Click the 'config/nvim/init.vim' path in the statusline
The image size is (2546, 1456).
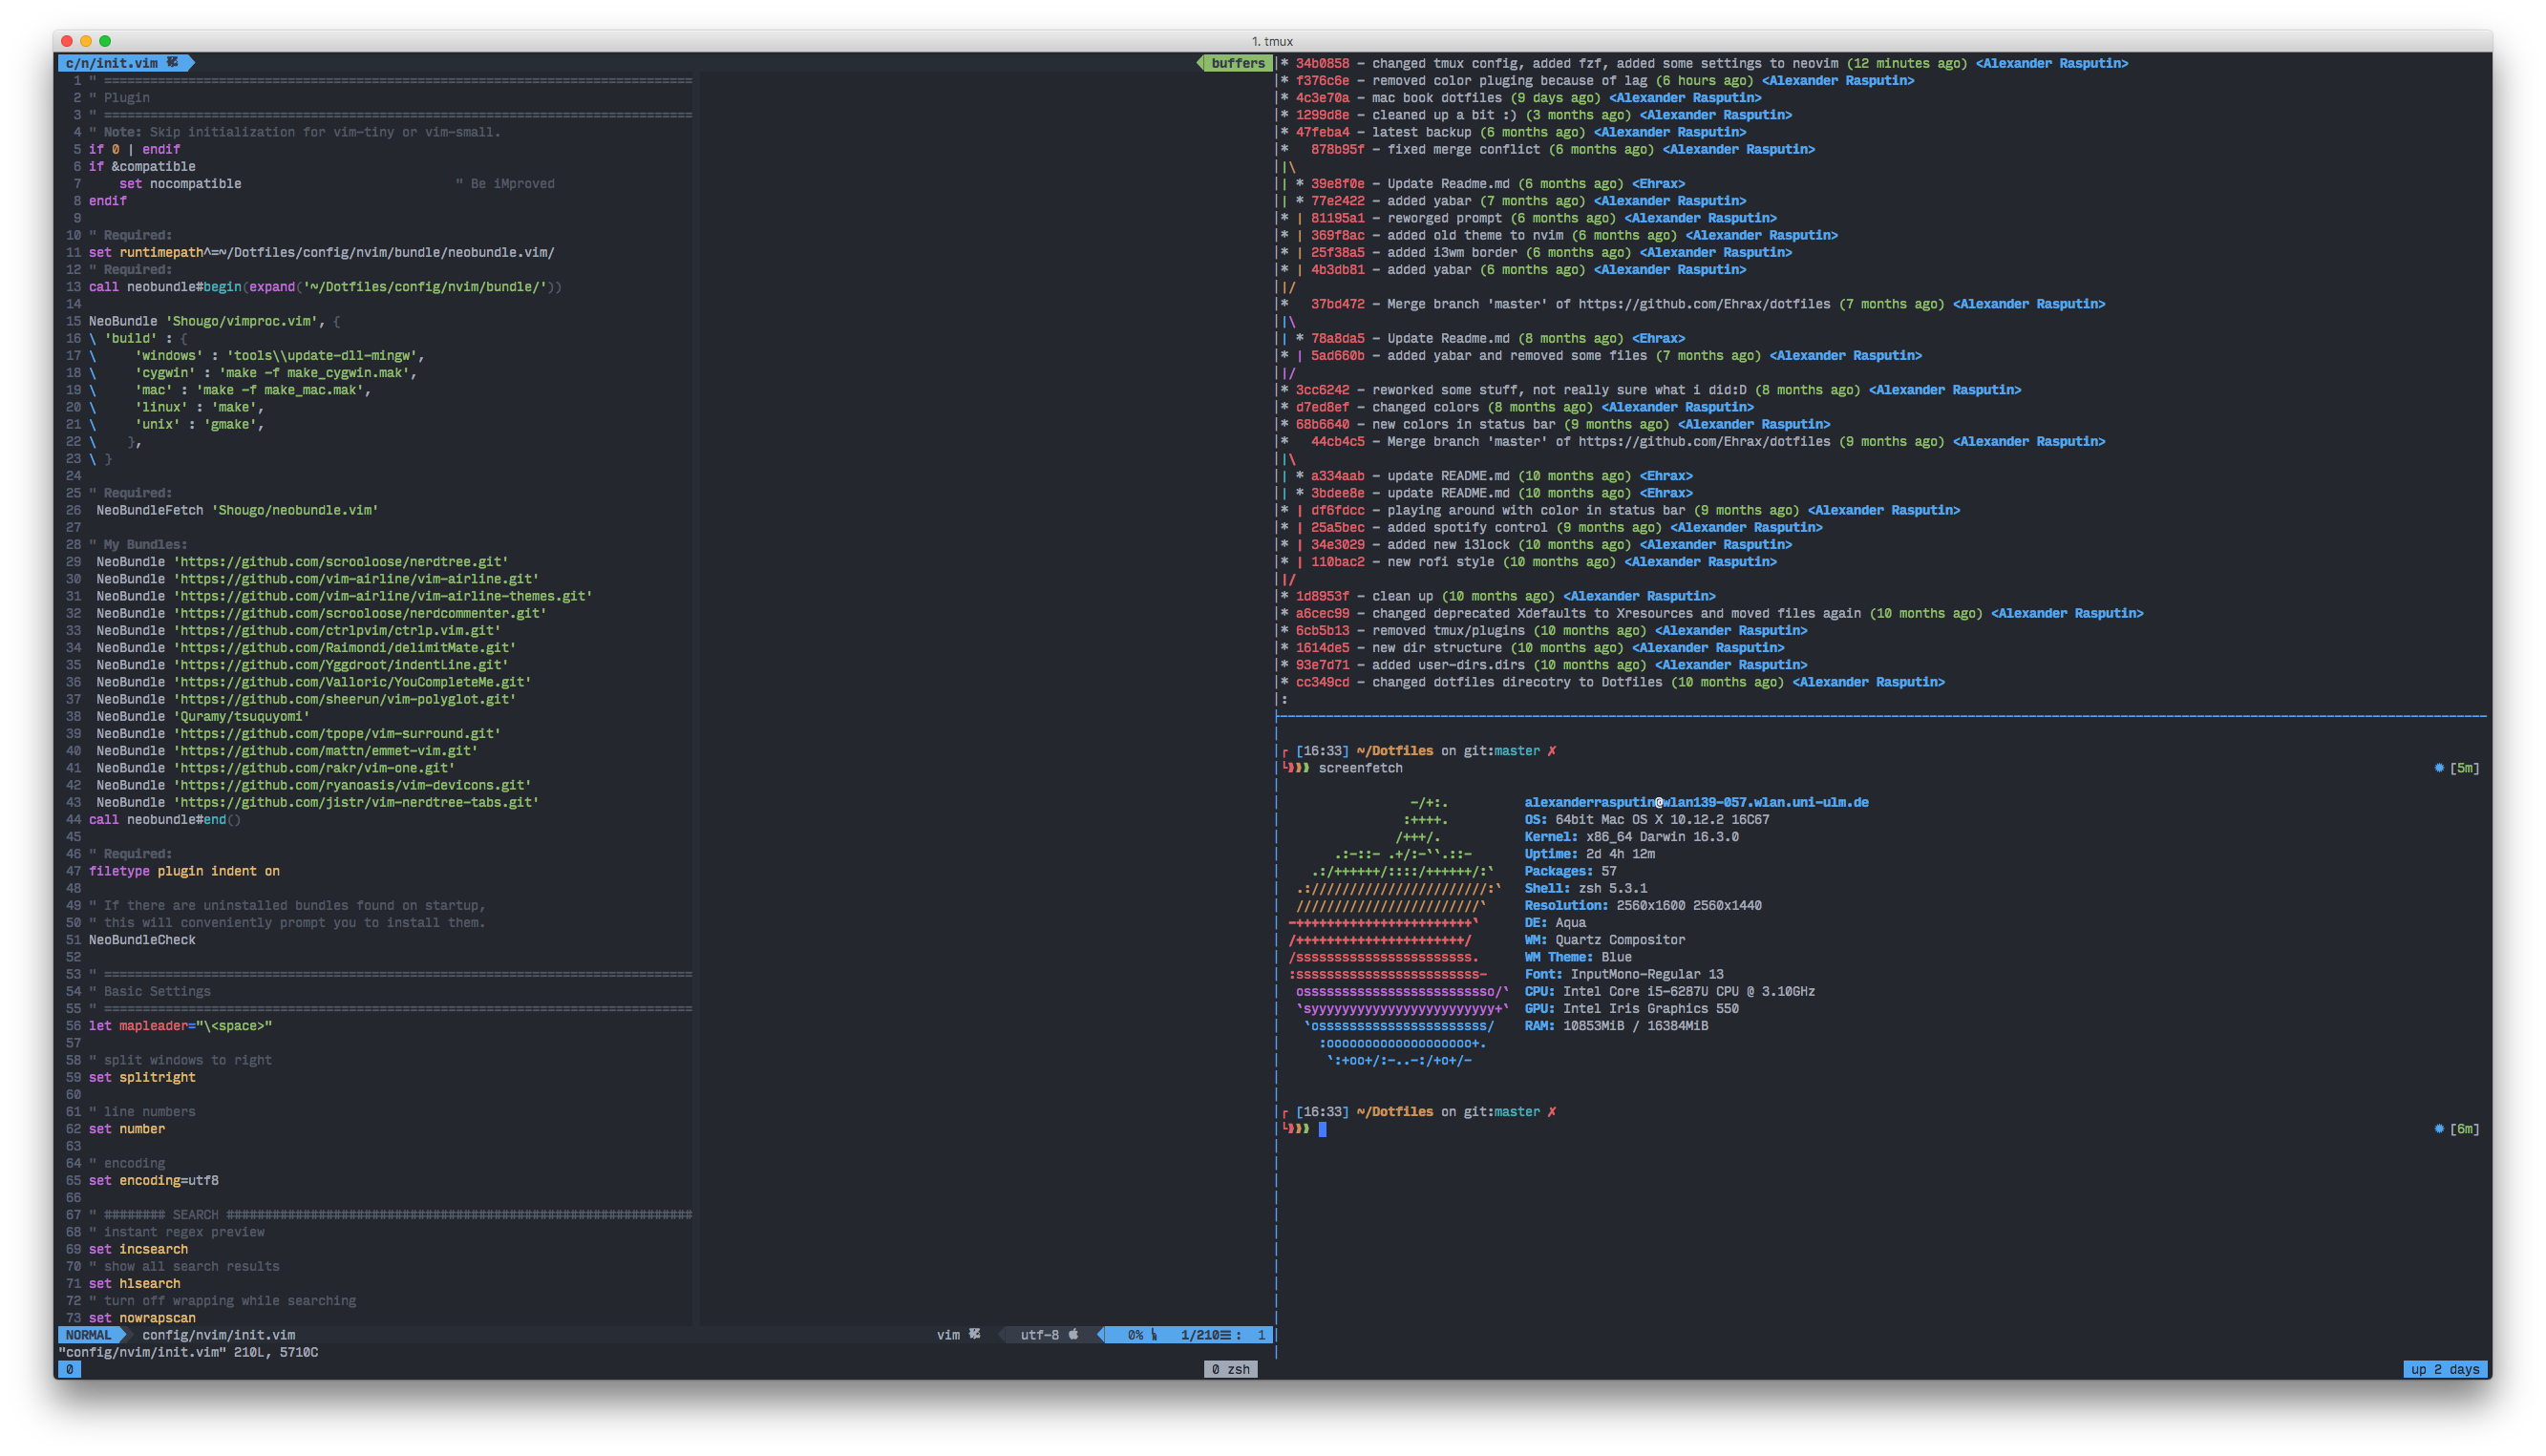[x=218, y=1334]
